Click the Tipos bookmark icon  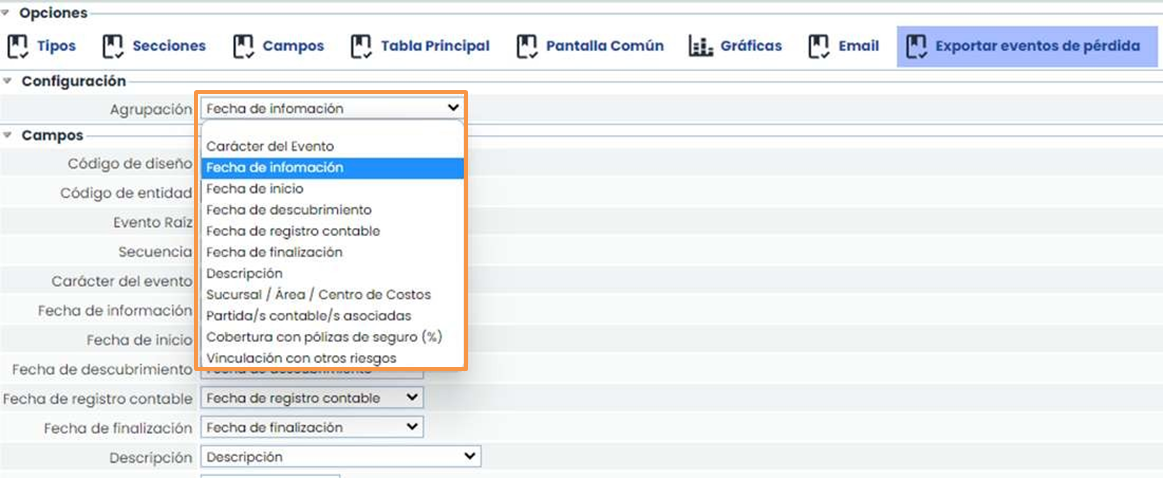[17, 46]
